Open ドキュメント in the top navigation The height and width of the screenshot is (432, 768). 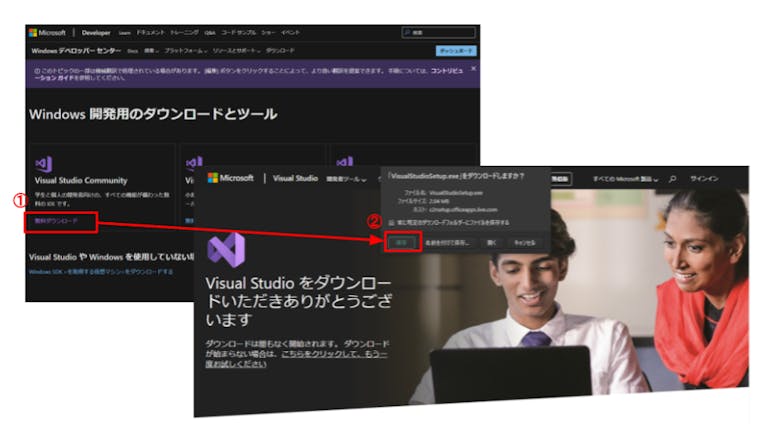150,33
